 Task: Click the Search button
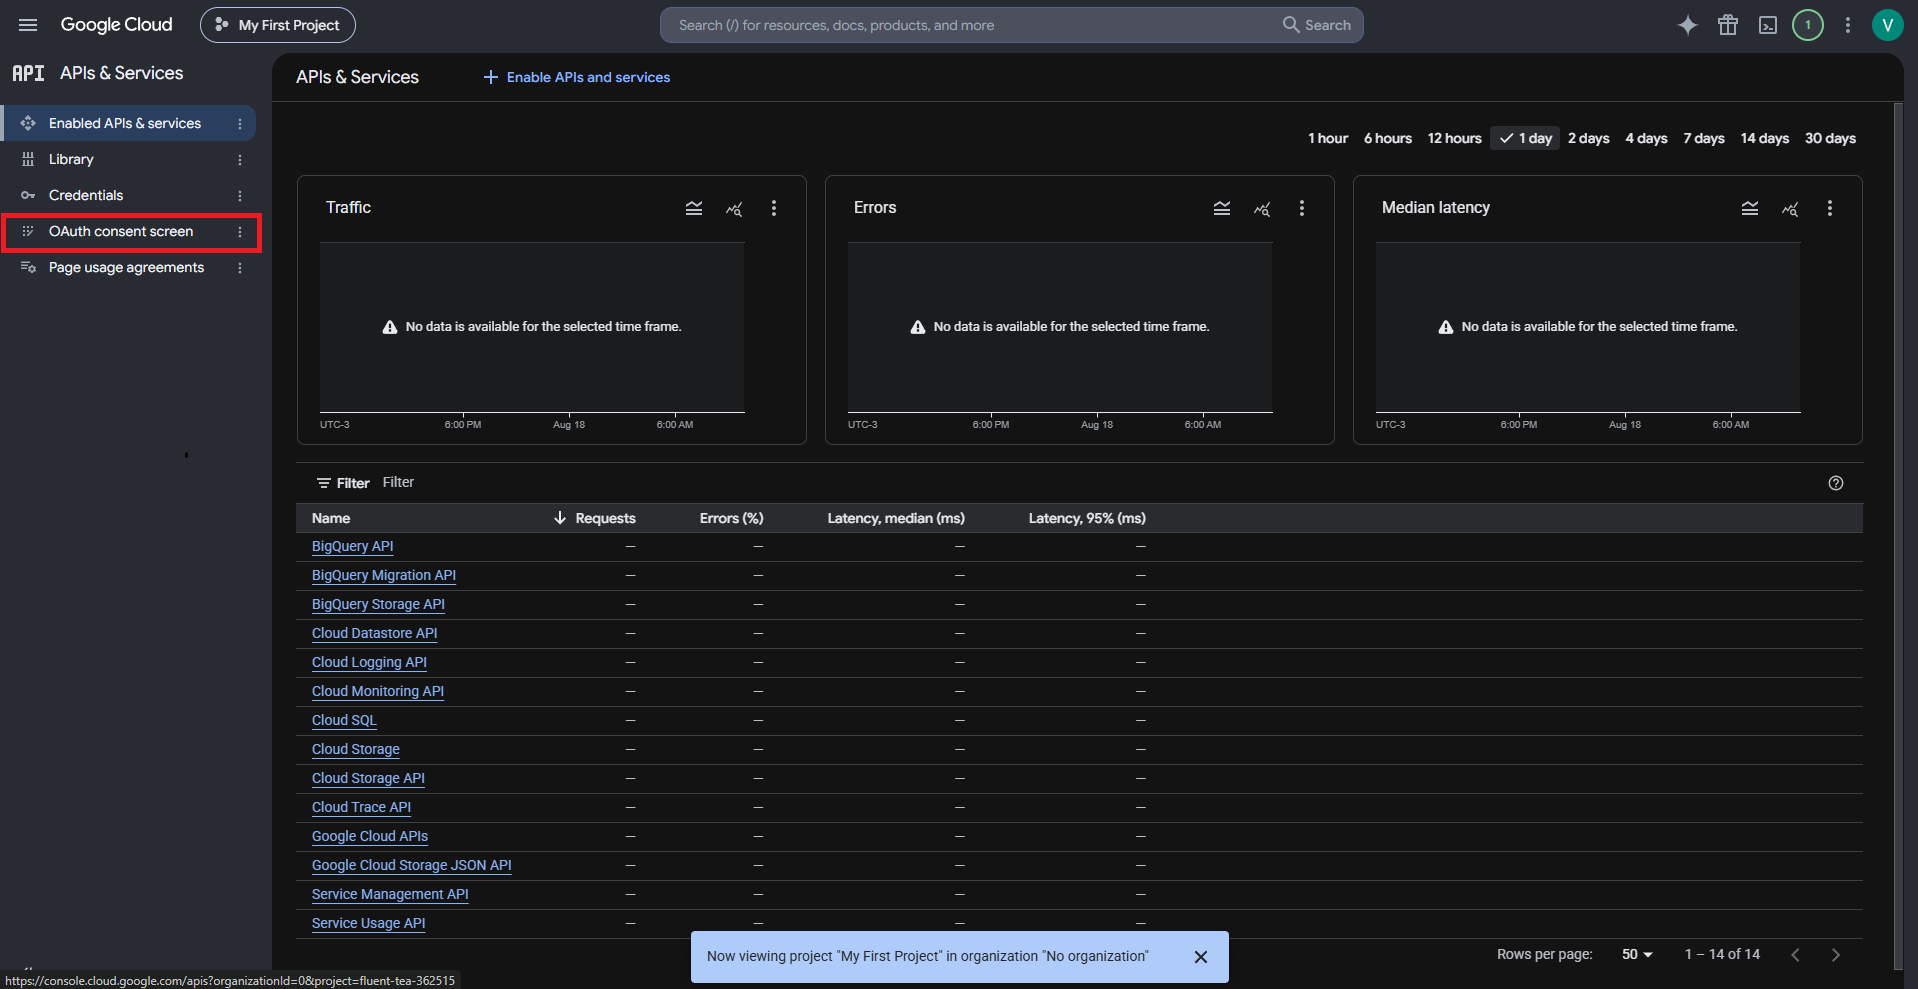click(1317, 25)
